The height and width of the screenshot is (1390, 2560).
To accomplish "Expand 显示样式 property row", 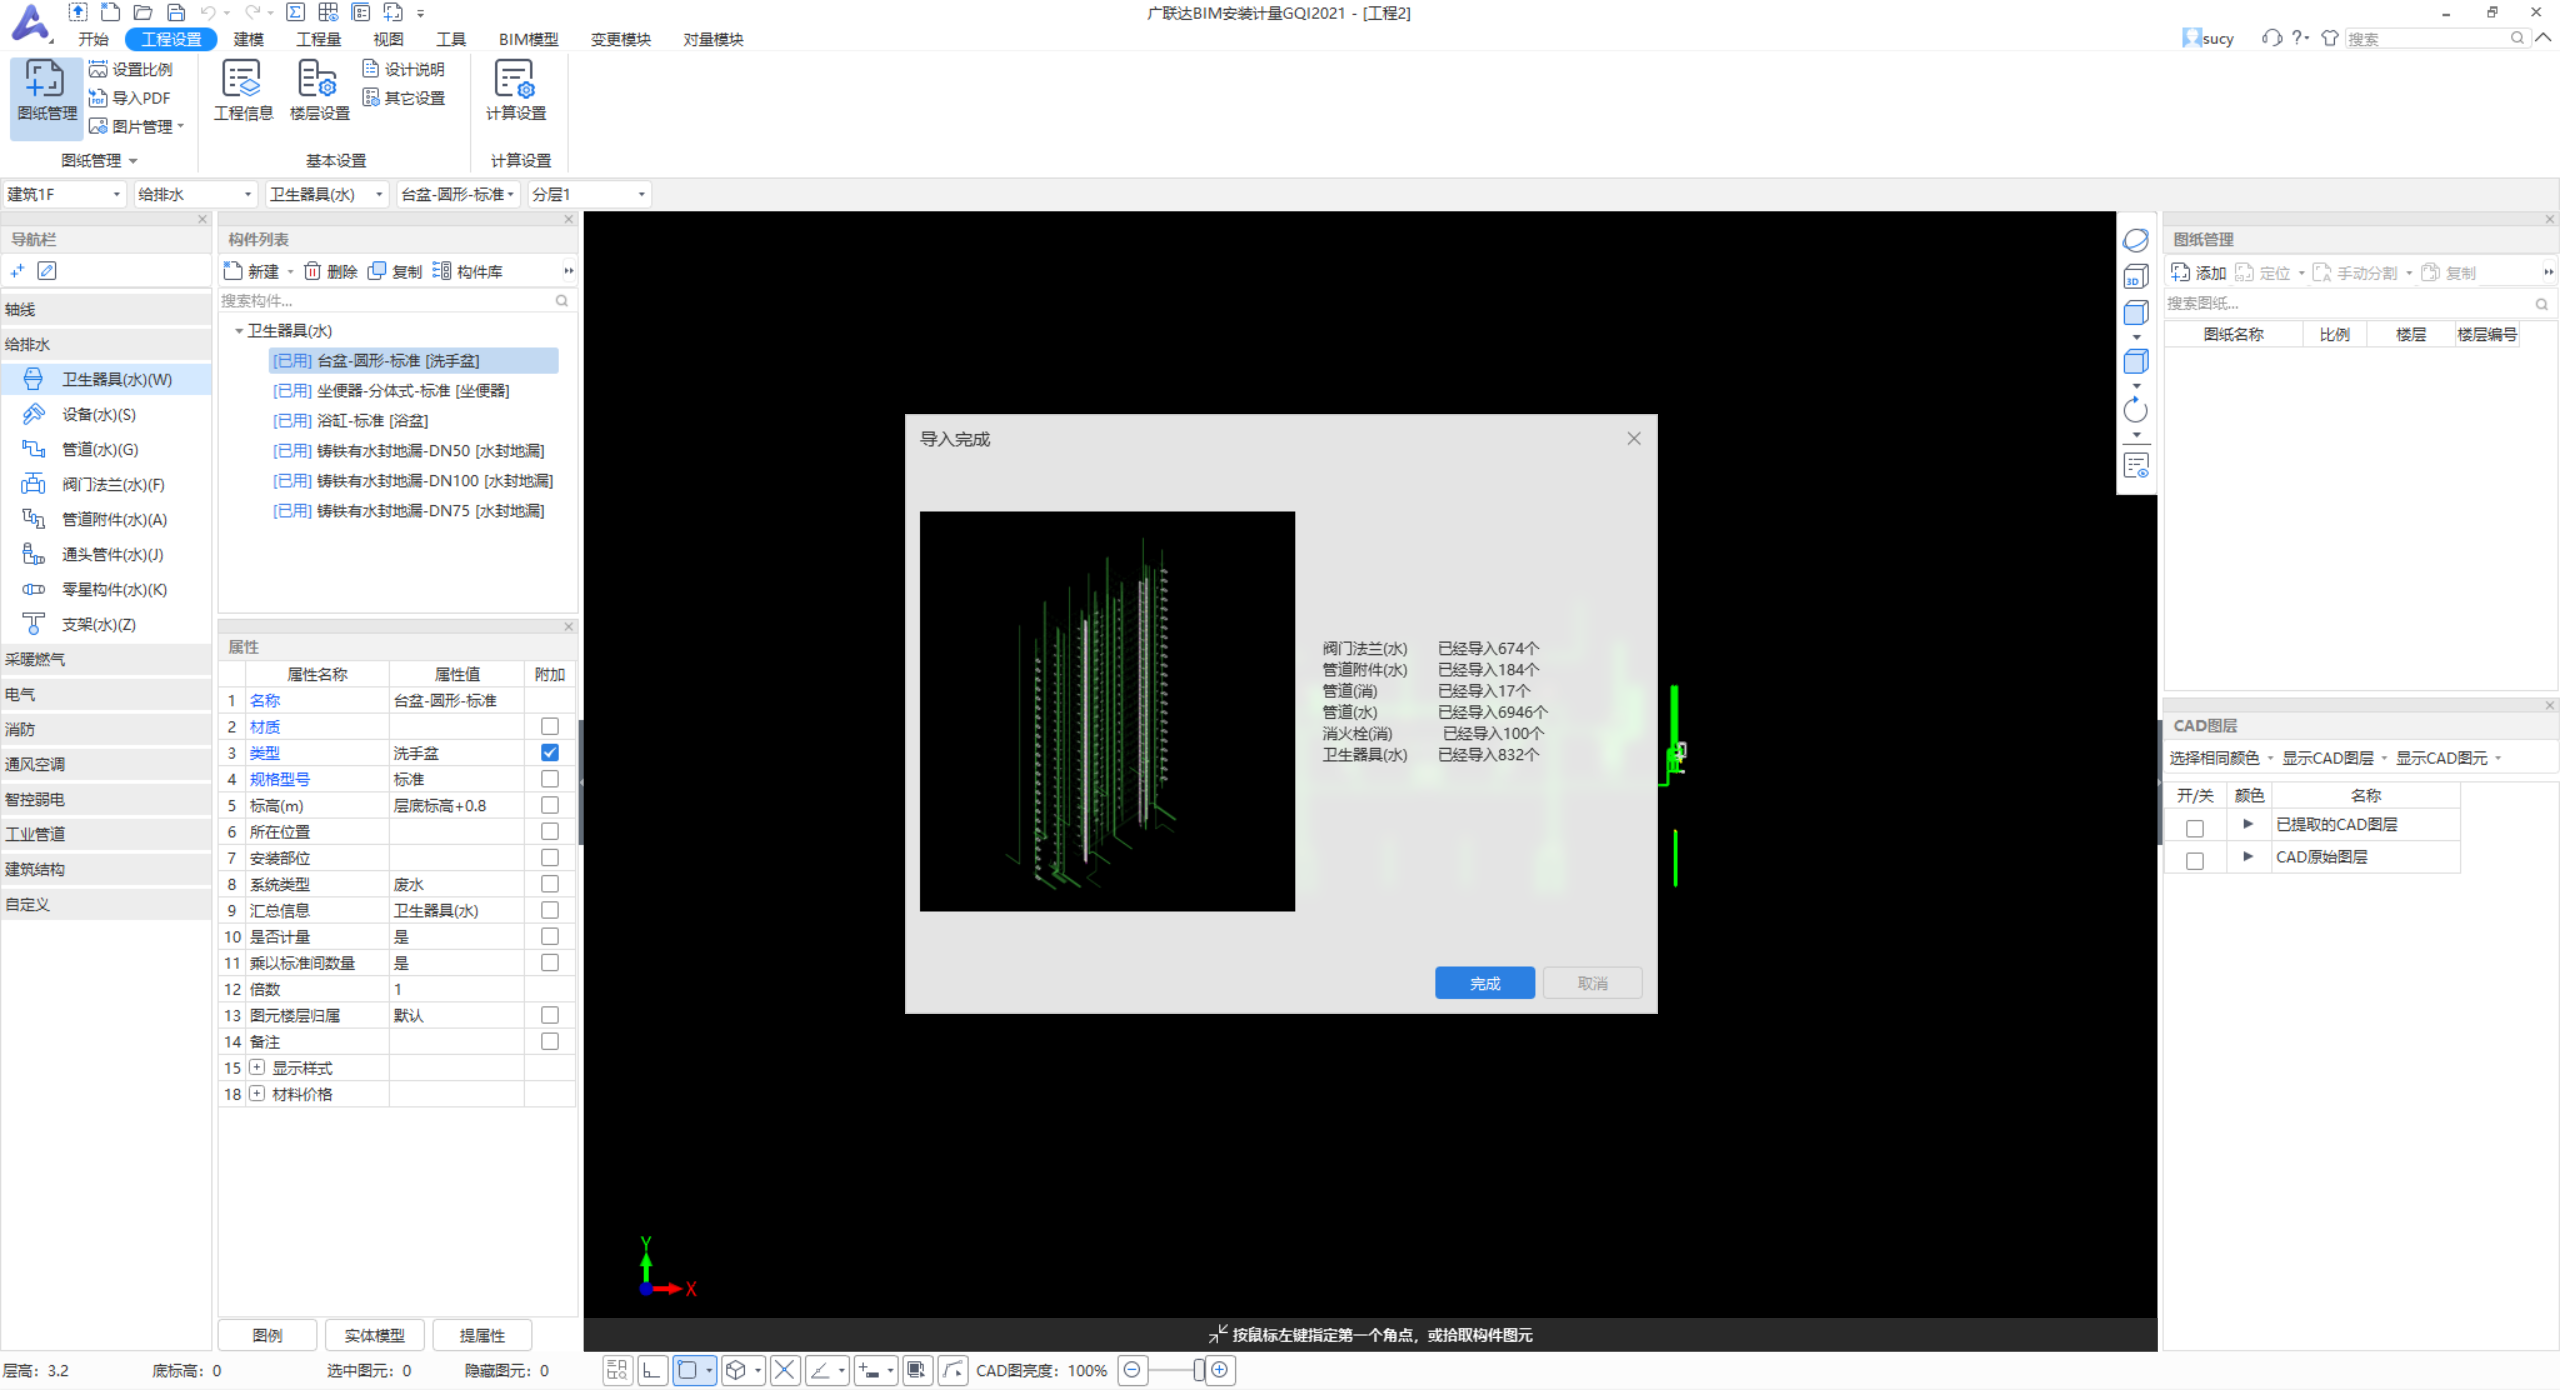I will pyautogui.click(x=257, y=1067).
